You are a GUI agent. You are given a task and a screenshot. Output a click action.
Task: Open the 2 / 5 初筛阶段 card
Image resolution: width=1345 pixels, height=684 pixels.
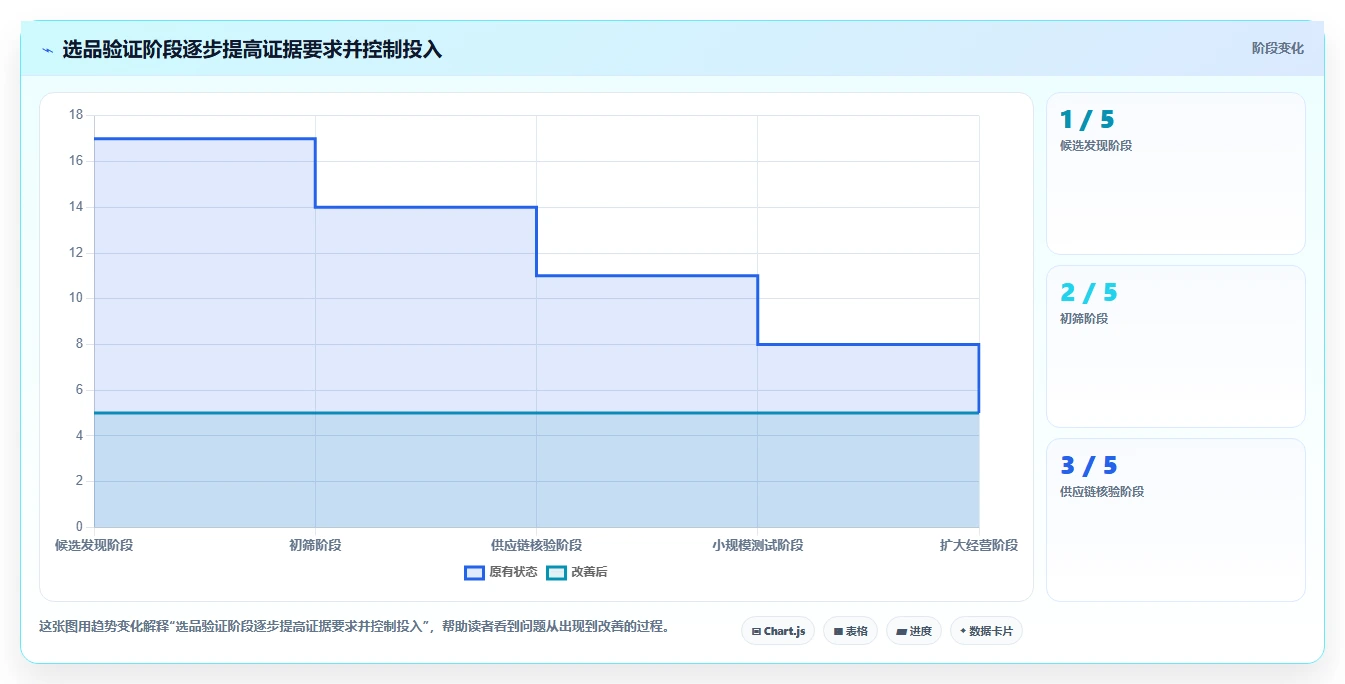coord(1176,346)
